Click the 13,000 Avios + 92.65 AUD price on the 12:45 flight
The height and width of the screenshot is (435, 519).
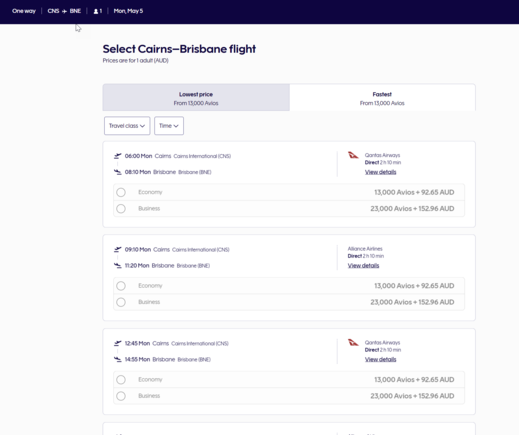[414, 380]
